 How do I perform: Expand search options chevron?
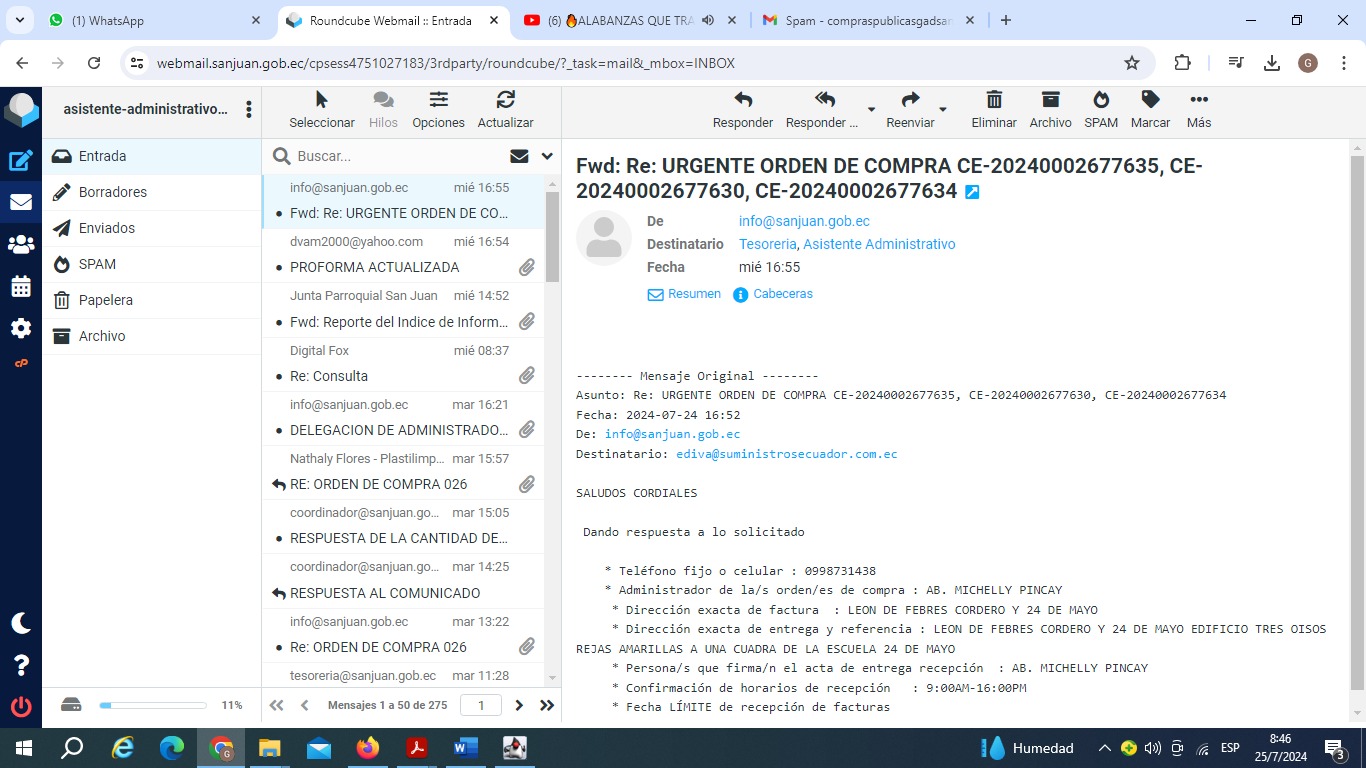tap(547, 156)
